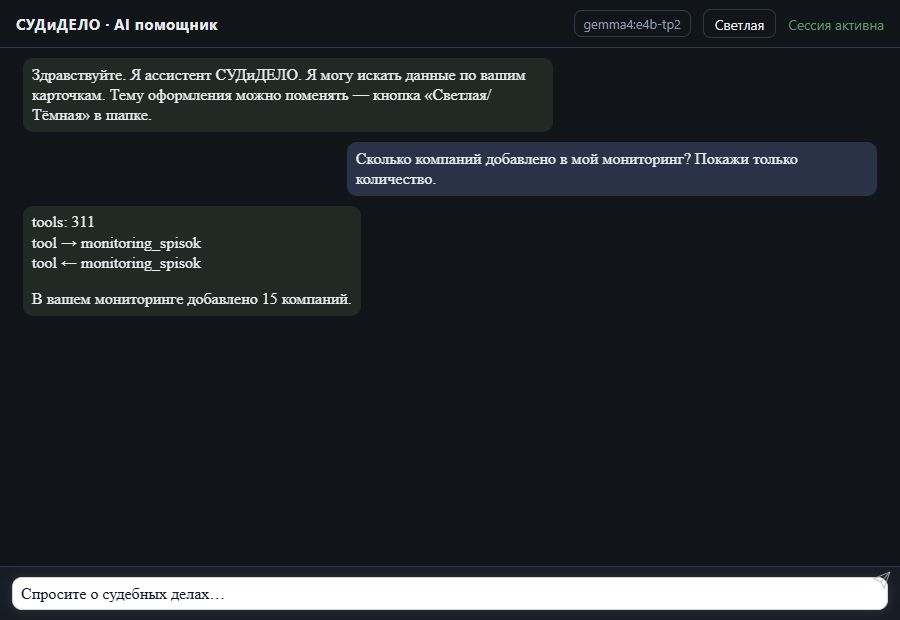Click the 'Сессия активна' status text
Screen dimensions: 900x620
[836, 25]
